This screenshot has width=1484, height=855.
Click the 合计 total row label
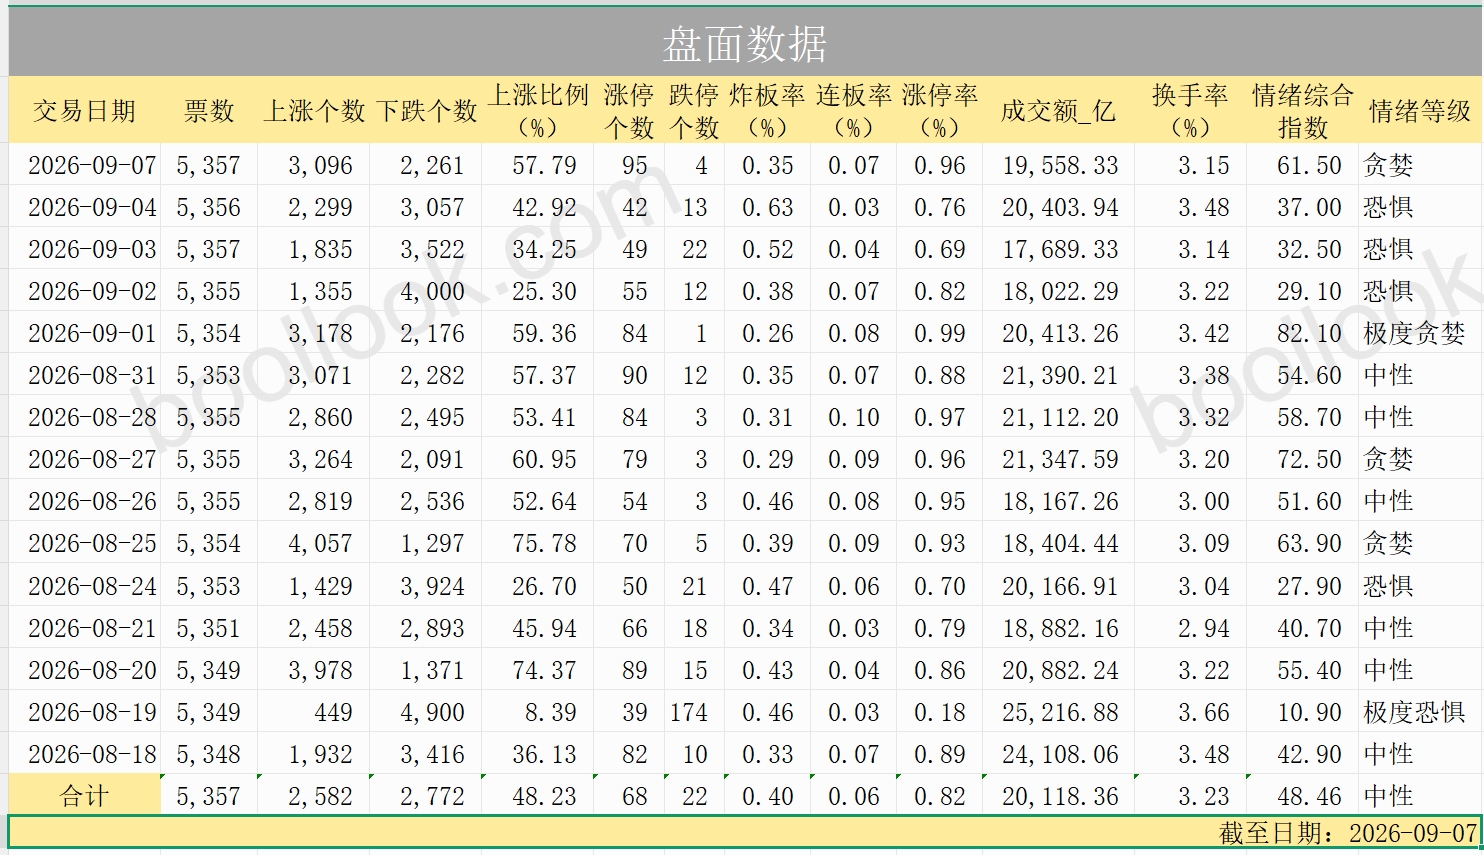(84, 796)
